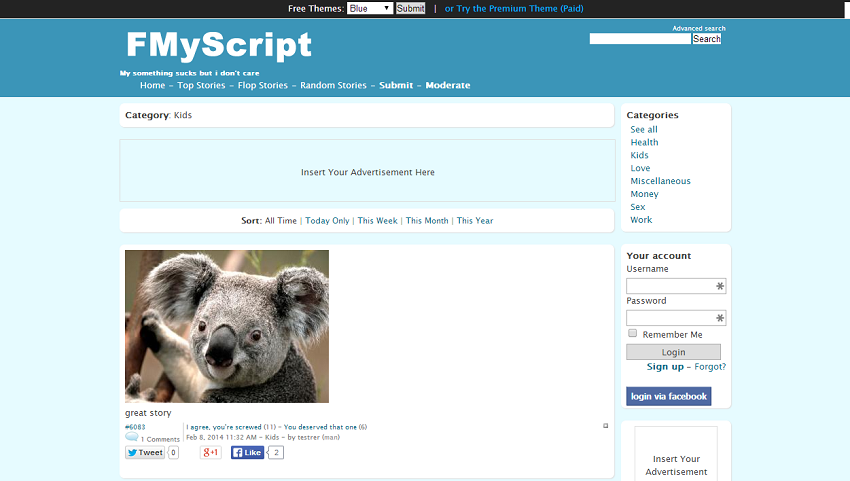Click into the search text field
Screen dimensions: 850x481
click(640, 39)
